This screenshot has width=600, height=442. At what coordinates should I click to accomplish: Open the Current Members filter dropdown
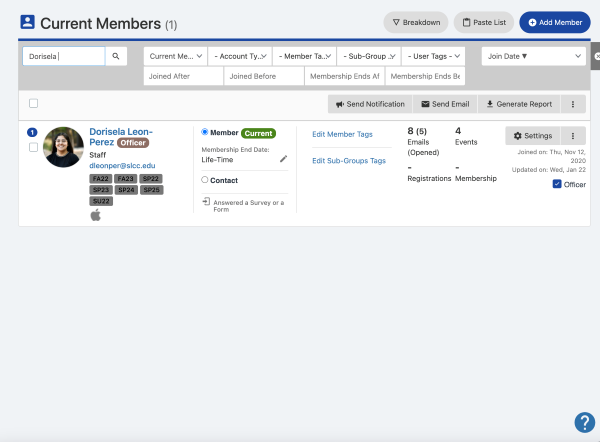(176, 56)
